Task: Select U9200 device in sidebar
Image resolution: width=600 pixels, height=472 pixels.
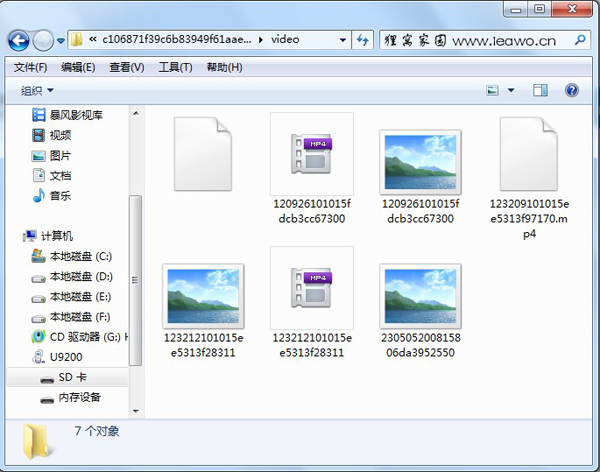Action: click(x=57, y=357)
